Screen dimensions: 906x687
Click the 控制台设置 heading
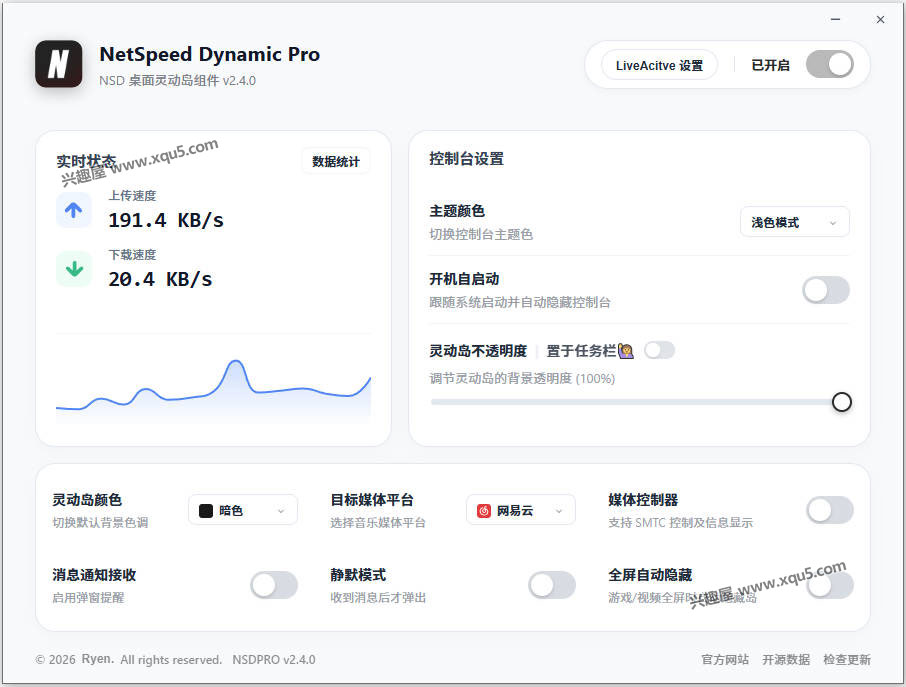tap(466, 159)
